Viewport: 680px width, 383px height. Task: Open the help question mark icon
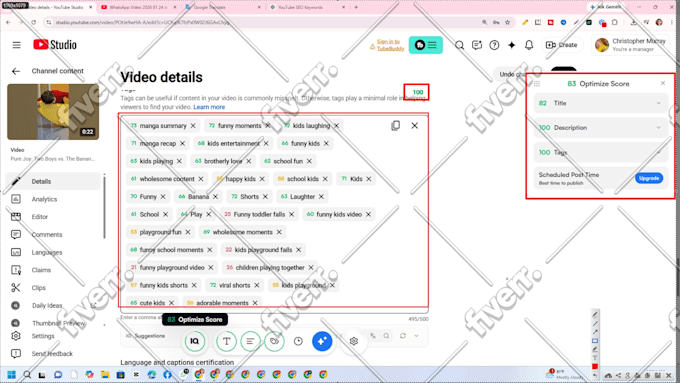point(494,45)
